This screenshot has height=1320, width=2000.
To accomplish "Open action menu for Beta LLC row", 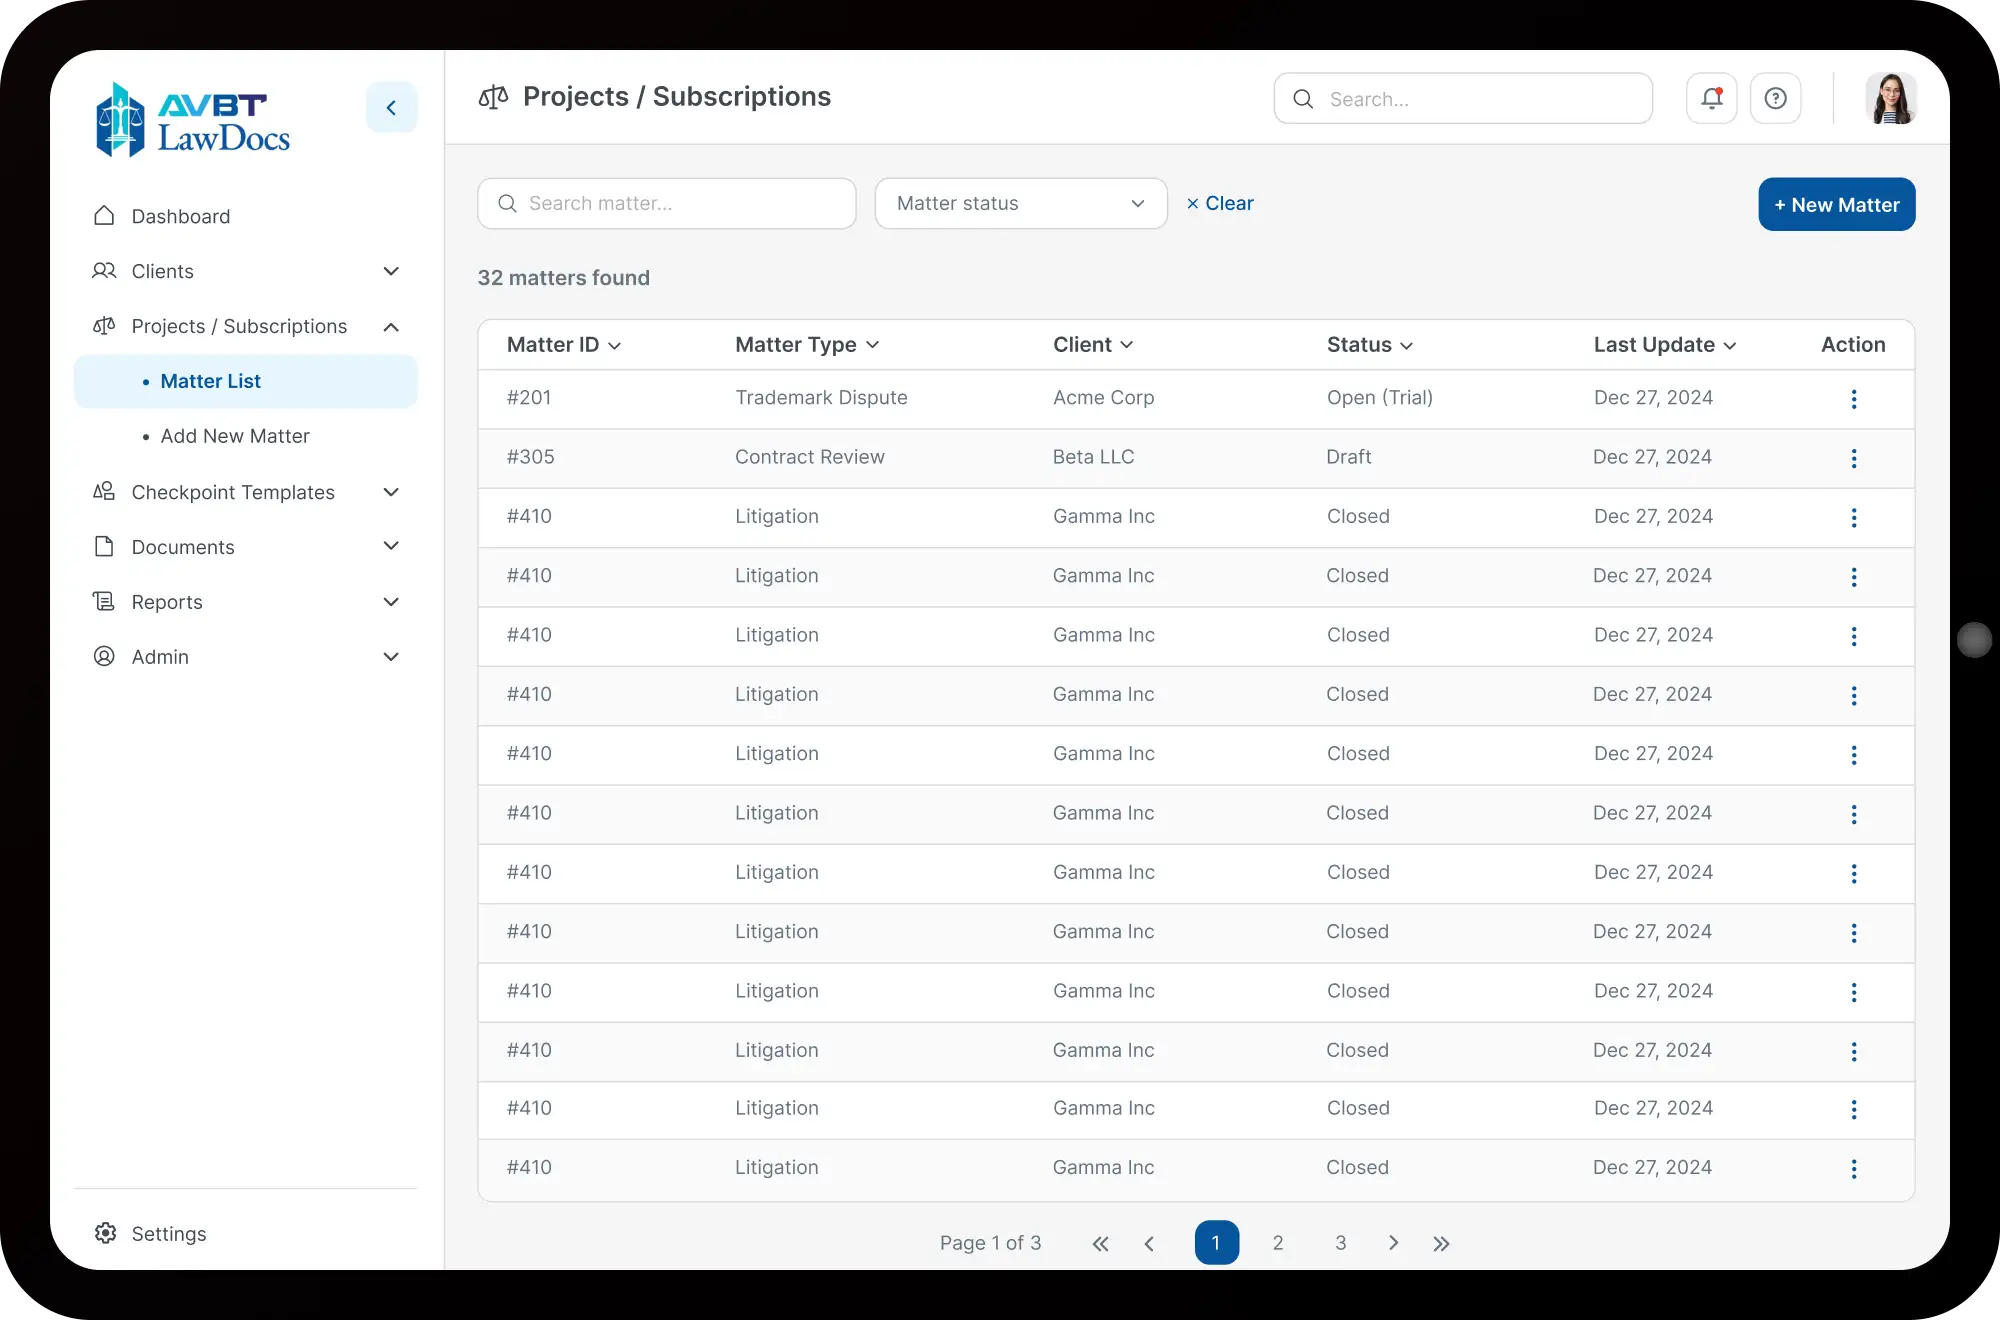I will (x=1853, y=458).
